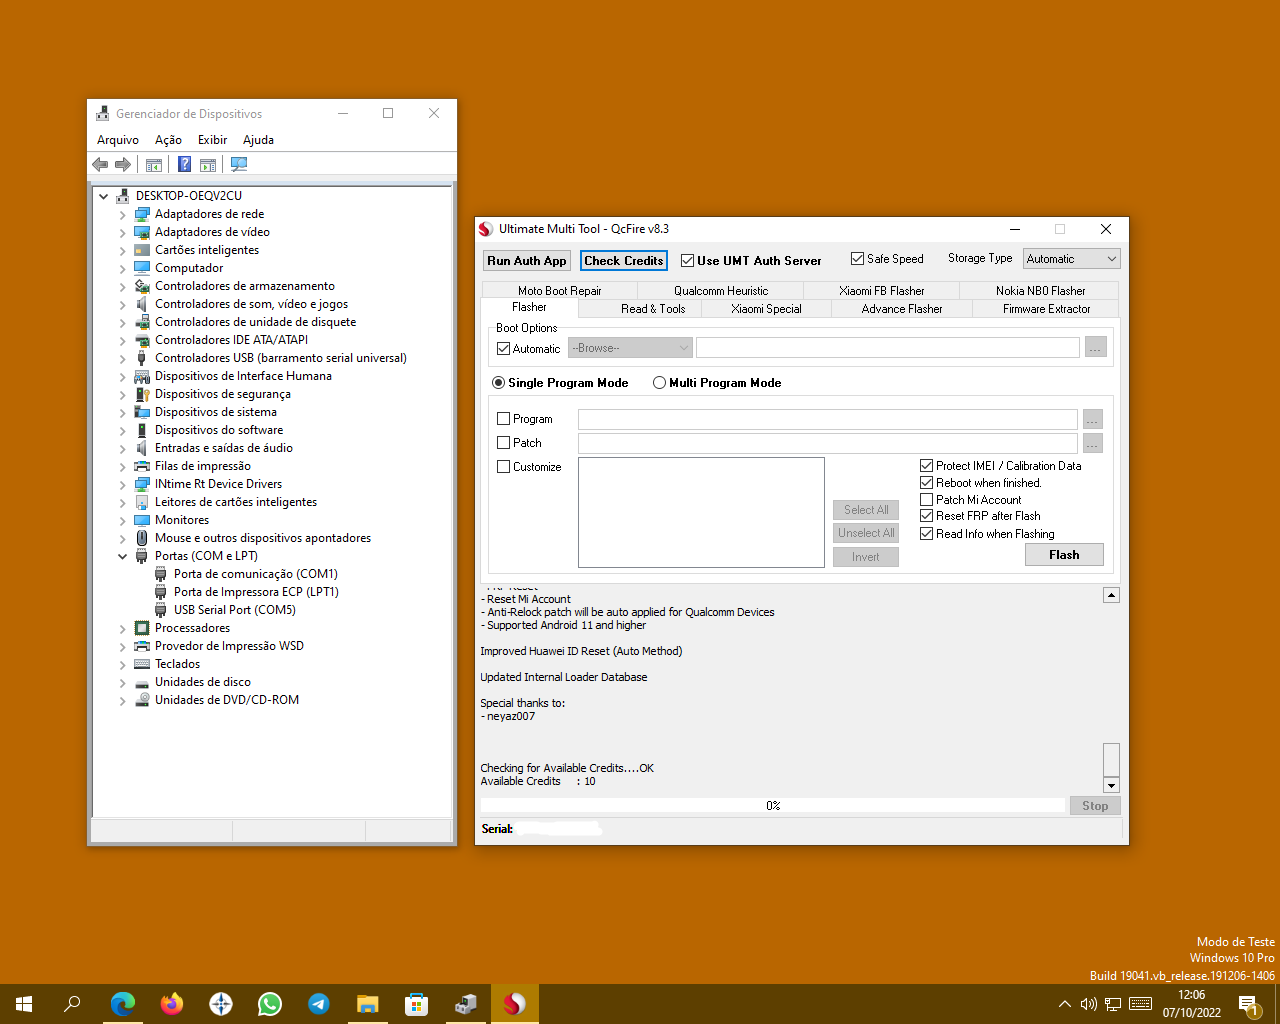Click the log scrollbar up arrow

click(x=1111, y=595)
